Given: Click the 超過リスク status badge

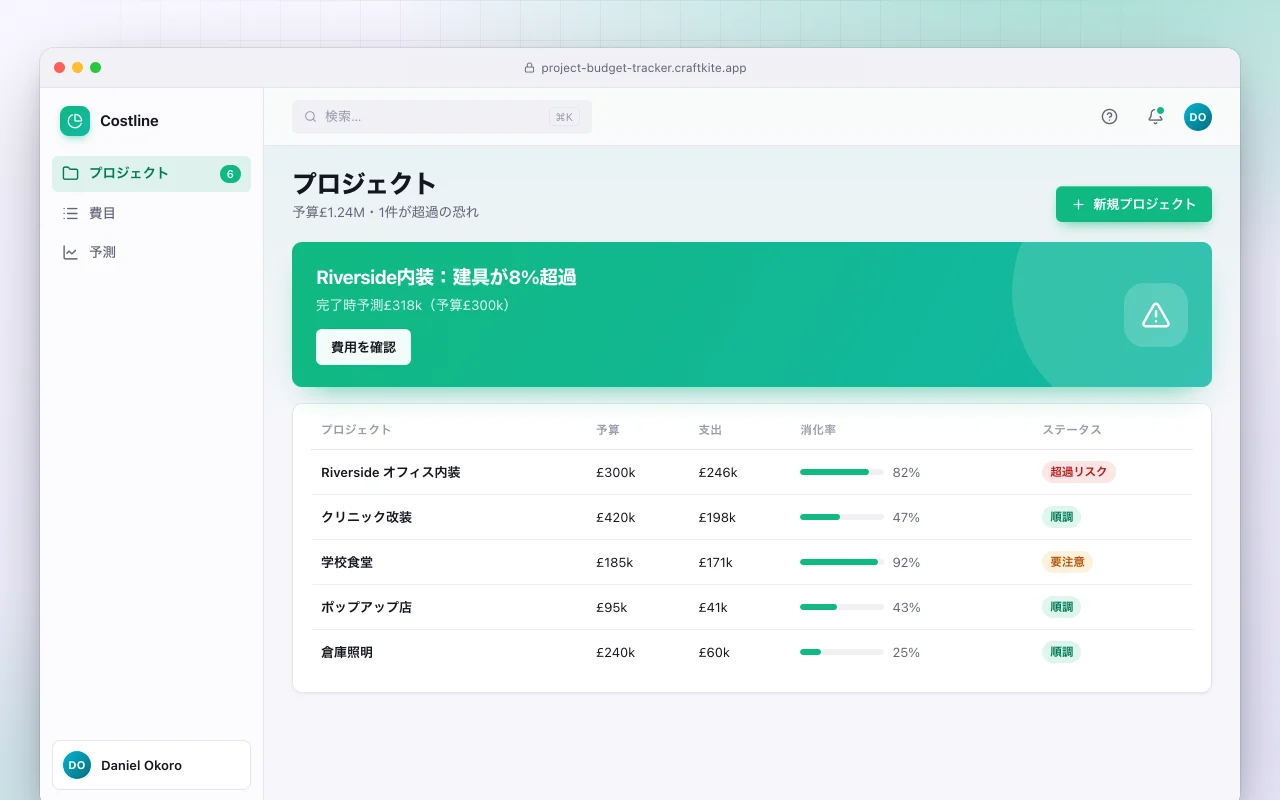Looking at the screenshot, I should [1079, 472].
